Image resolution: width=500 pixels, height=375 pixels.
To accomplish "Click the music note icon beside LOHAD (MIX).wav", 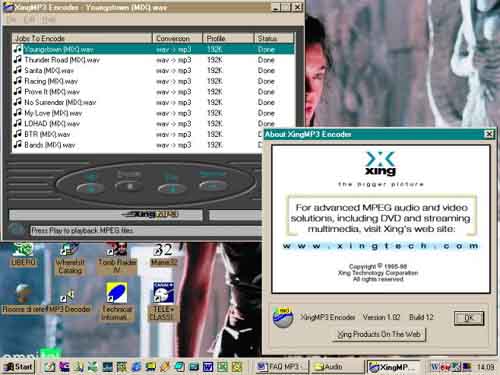I will pos(18,124).
